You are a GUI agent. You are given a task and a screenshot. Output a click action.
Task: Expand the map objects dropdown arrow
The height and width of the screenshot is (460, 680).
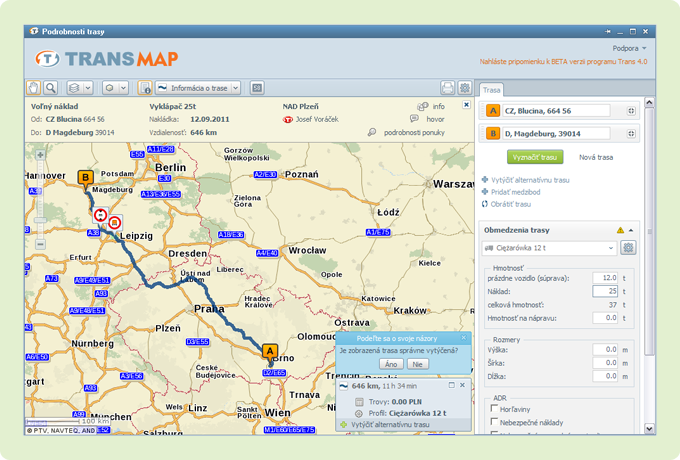124,88
